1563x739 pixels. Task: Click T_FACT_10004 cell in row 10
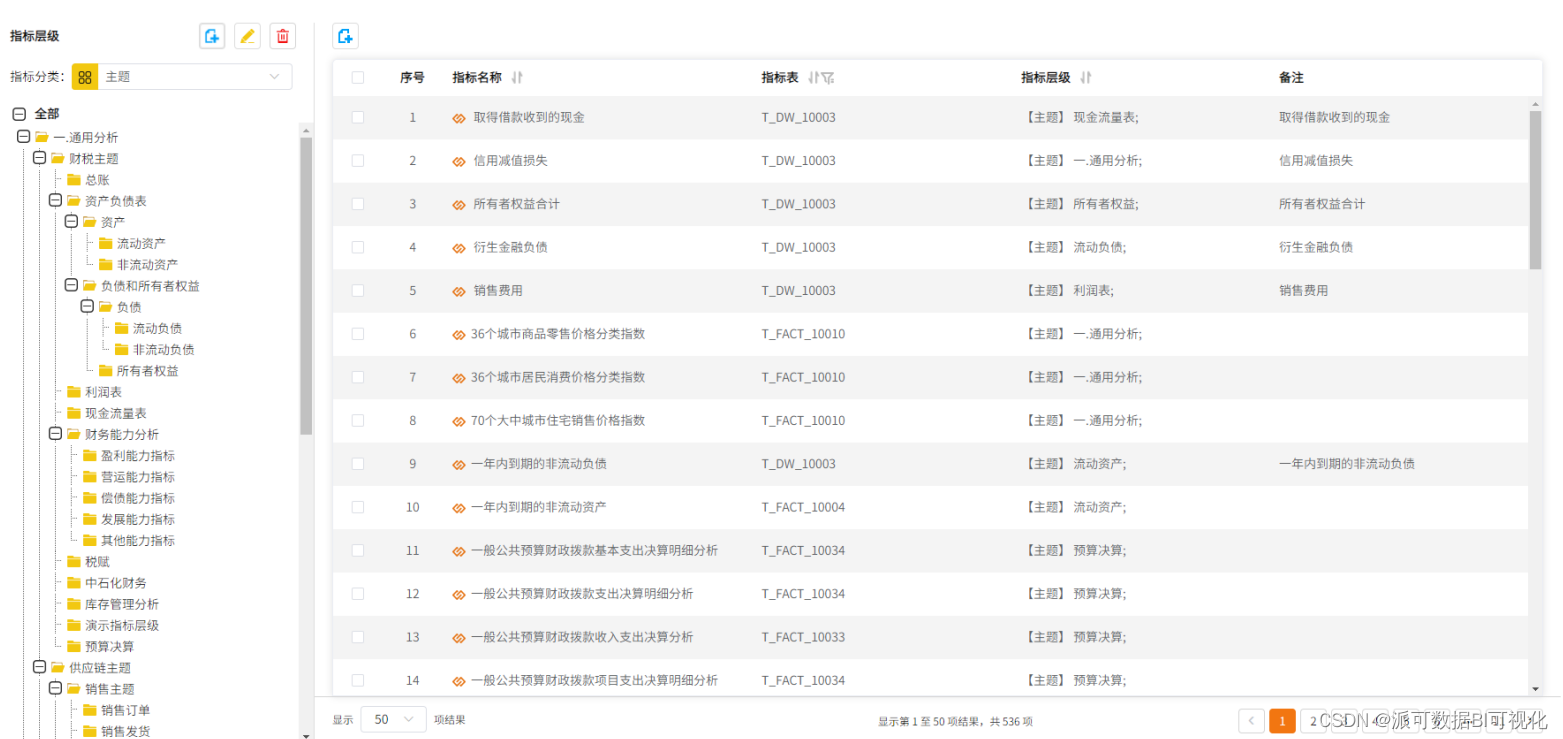(x=803, y=507)
